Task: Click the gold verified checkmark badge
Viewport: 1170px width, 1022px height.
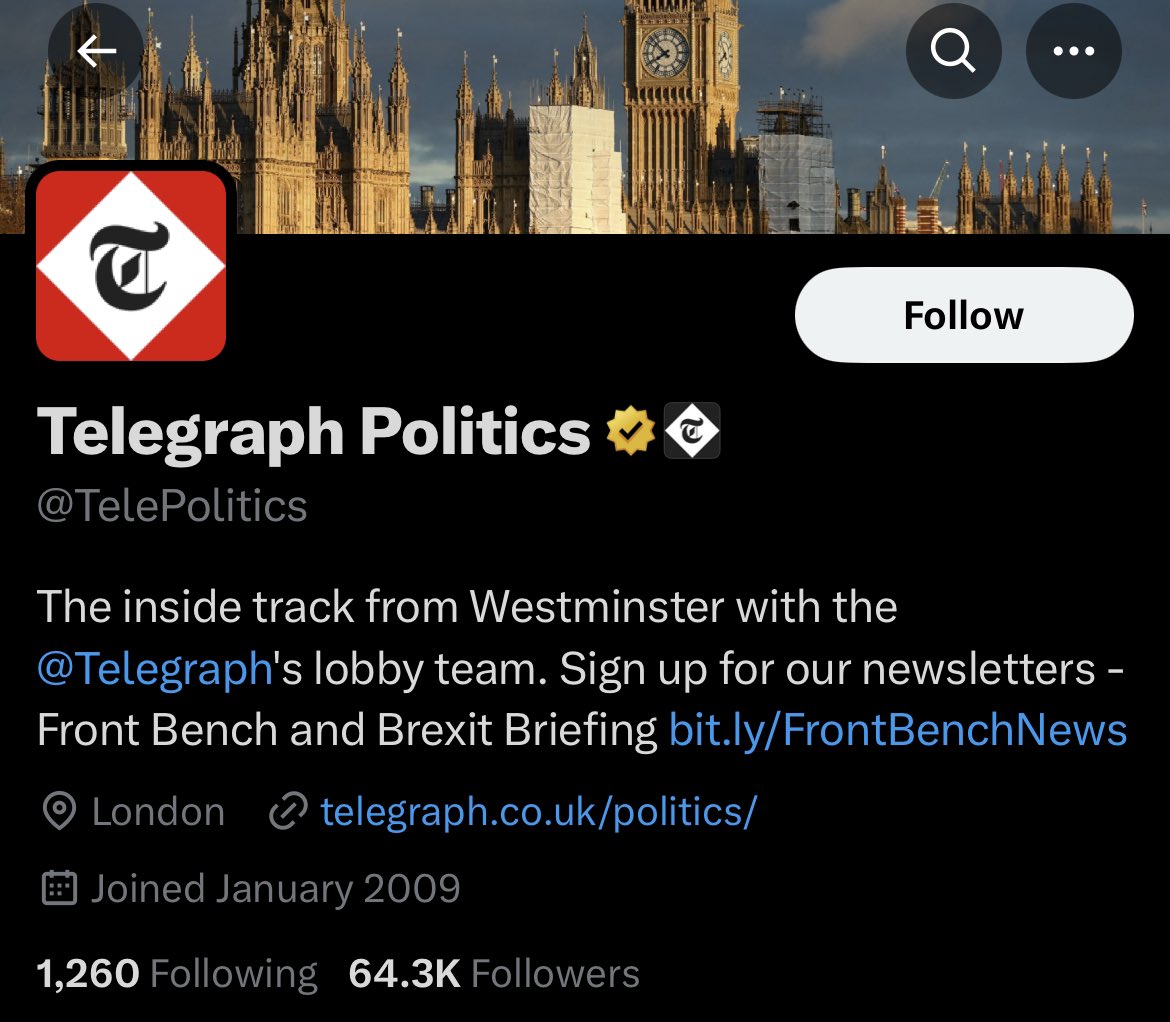Action: point(630,432)
